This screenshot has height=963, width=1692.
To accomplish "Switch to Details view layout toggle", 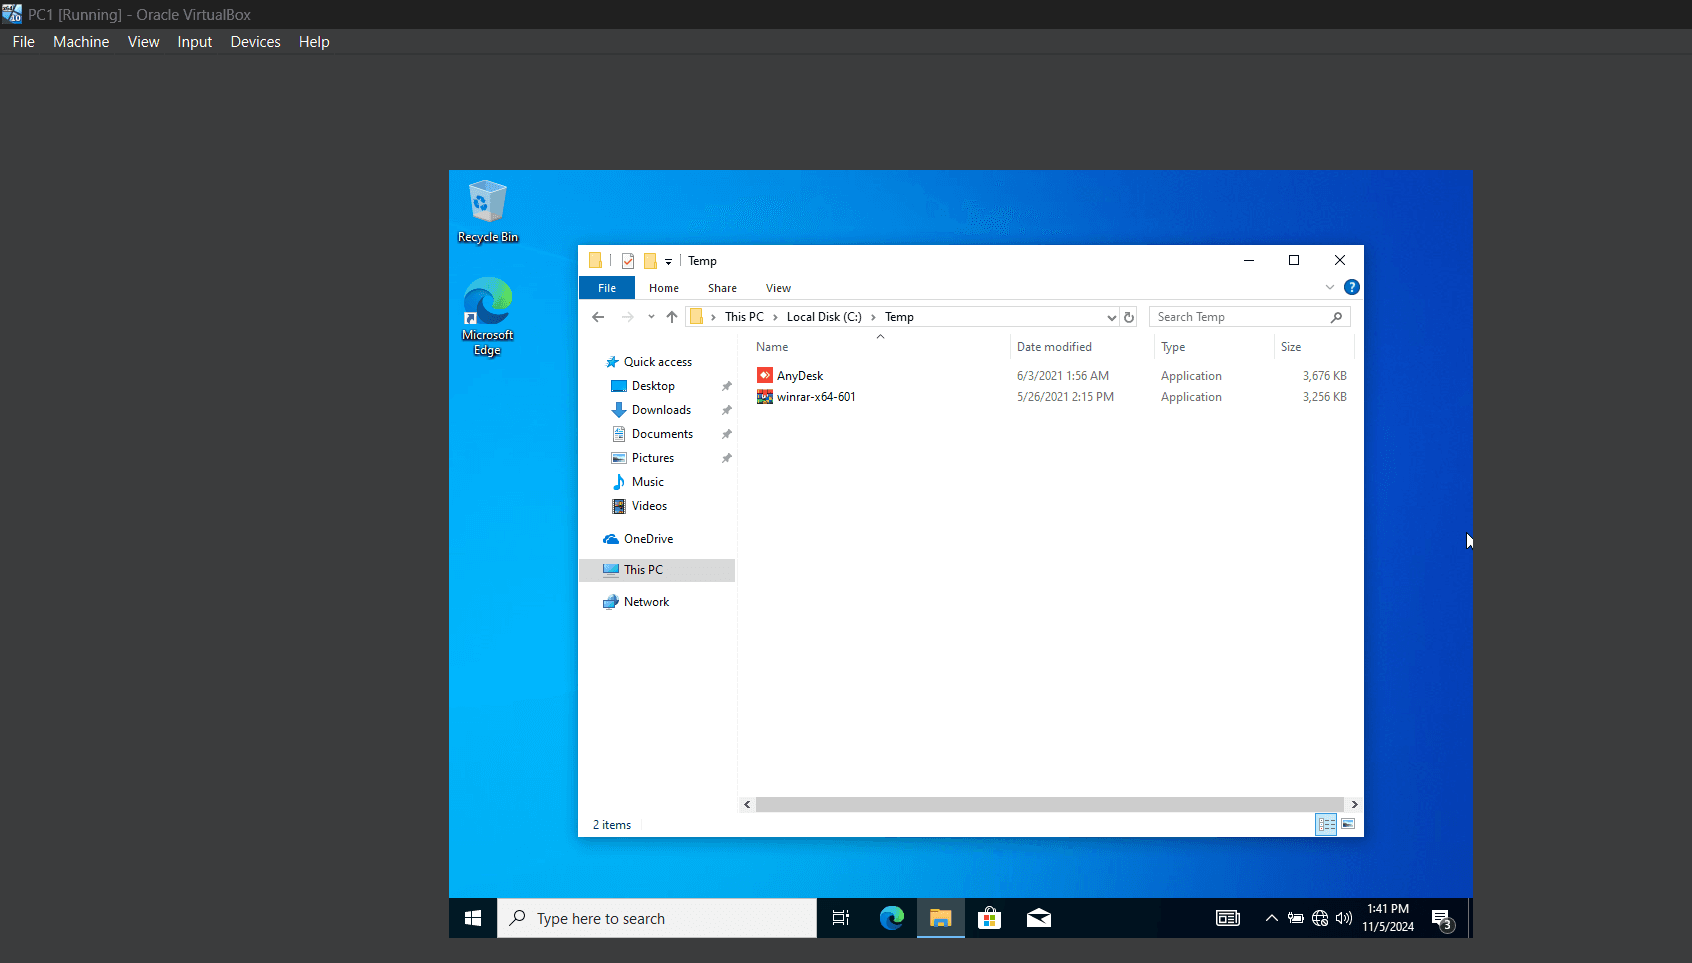I will click(x=1326, y=824).
